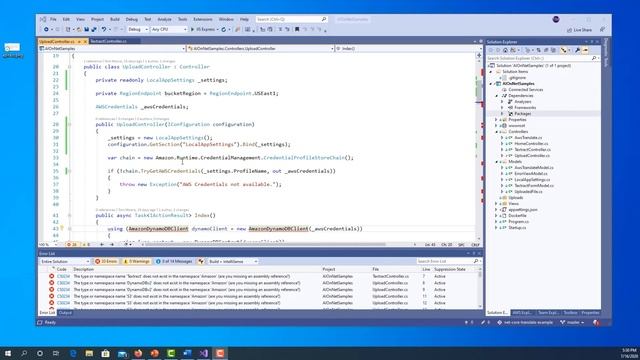The width and height of the screenshot is (640, 360).
Task: Open the AIOnNetSamples project navigation dropdown
Action: 112,49
